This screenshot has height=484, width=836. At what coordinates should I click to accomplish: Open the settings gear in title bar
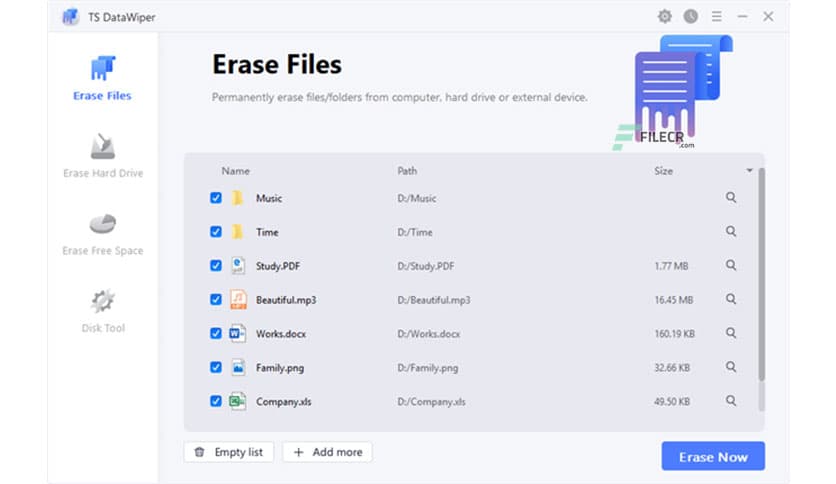pyautogui.click(x=664, y=16)
